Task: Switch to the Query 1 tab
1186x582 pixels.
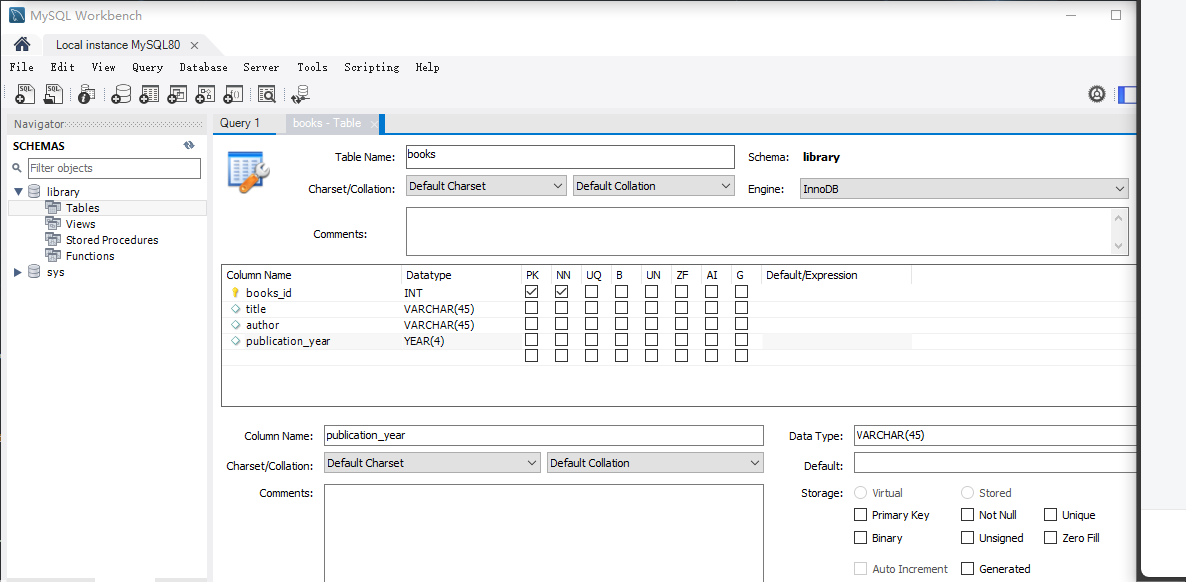Action: 240,123
